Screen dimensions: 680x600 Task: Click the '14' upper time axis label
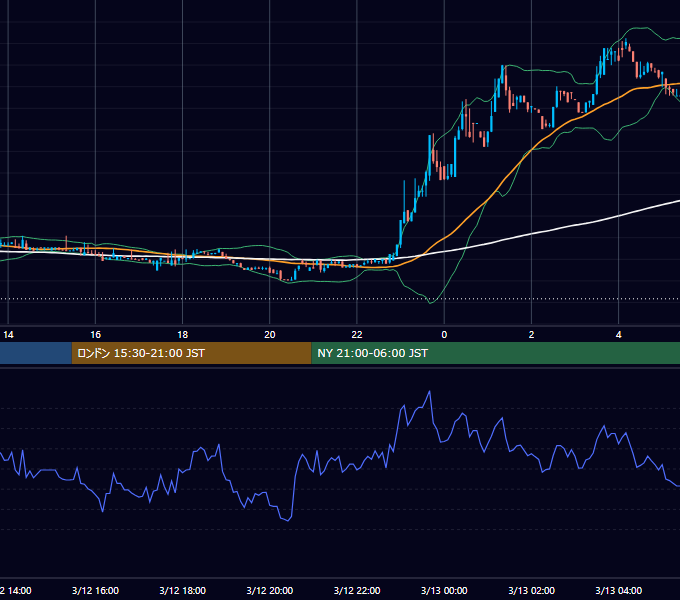tap(8, 335)
